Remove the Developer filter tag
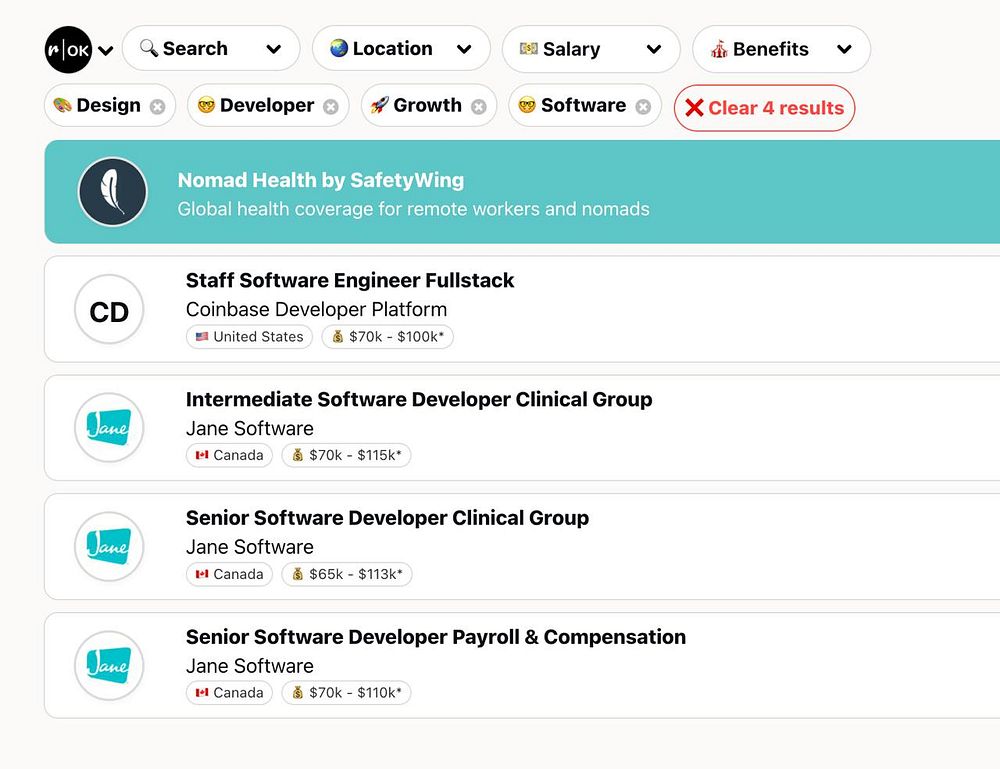 (331, 107)
